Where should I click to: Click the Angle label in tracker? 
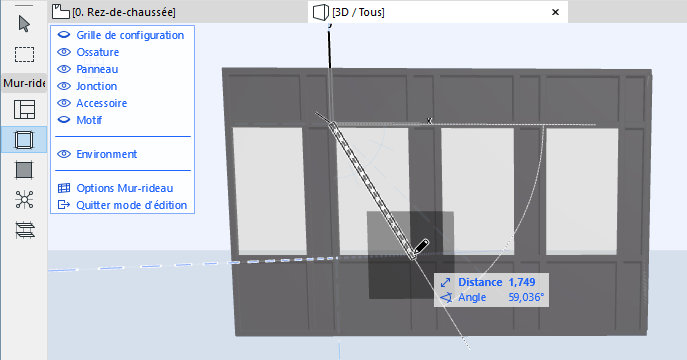pos(472,297)
